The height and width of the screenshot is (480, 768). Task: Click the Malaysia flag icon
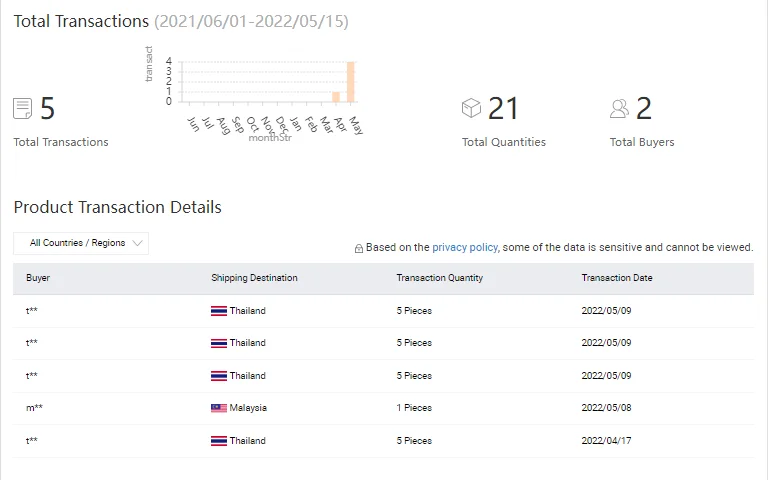[x=218, y=408]
